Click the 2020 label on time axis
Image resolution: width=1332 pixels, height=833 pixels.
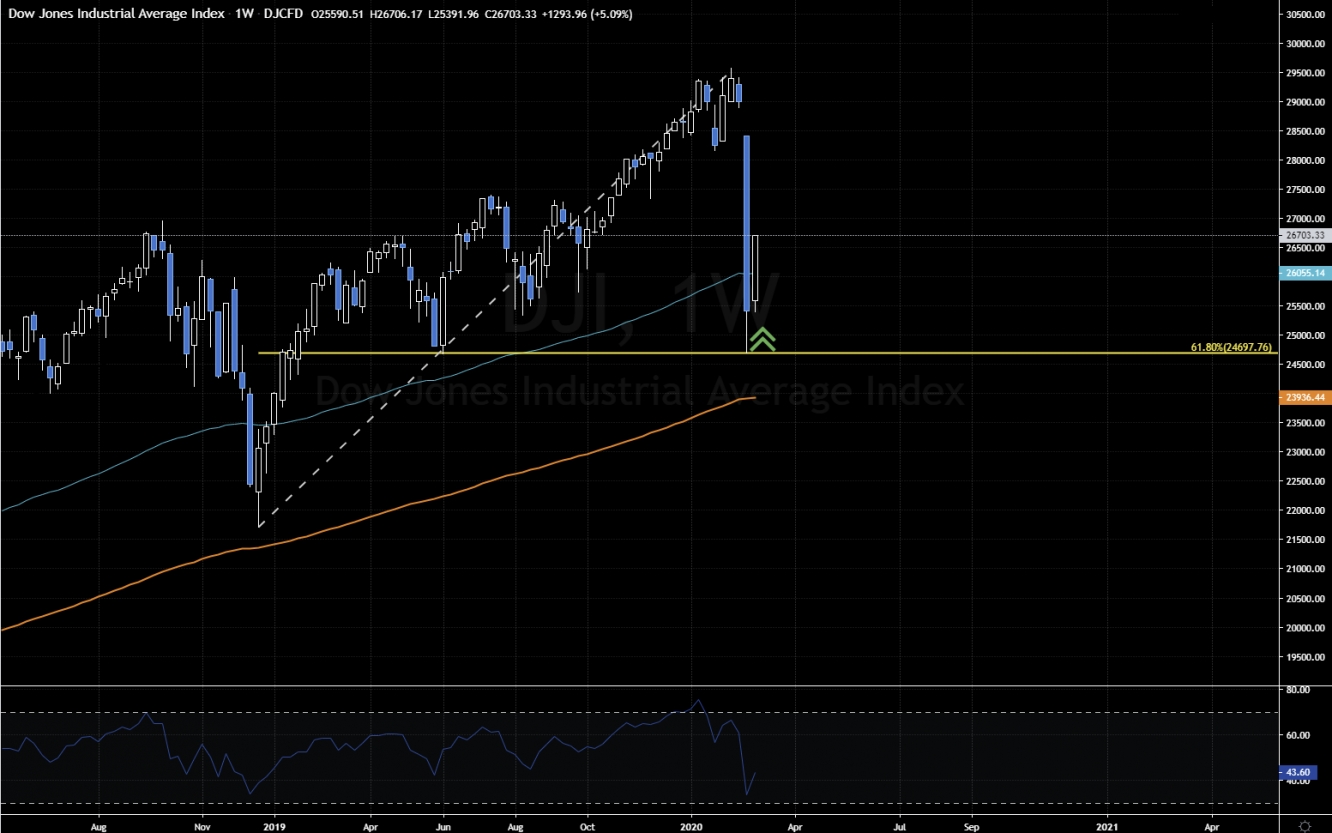pos(690,827)
